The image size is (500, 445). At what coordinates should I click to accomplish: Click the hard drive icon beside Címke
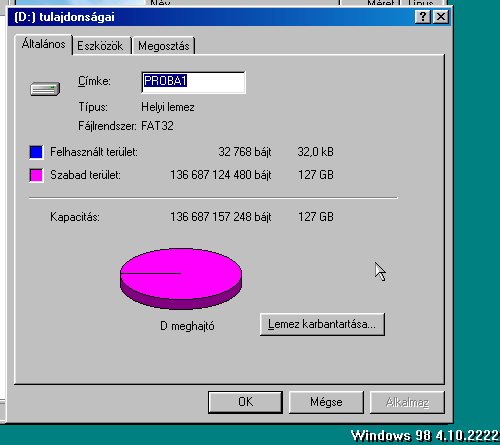(45, 89)
